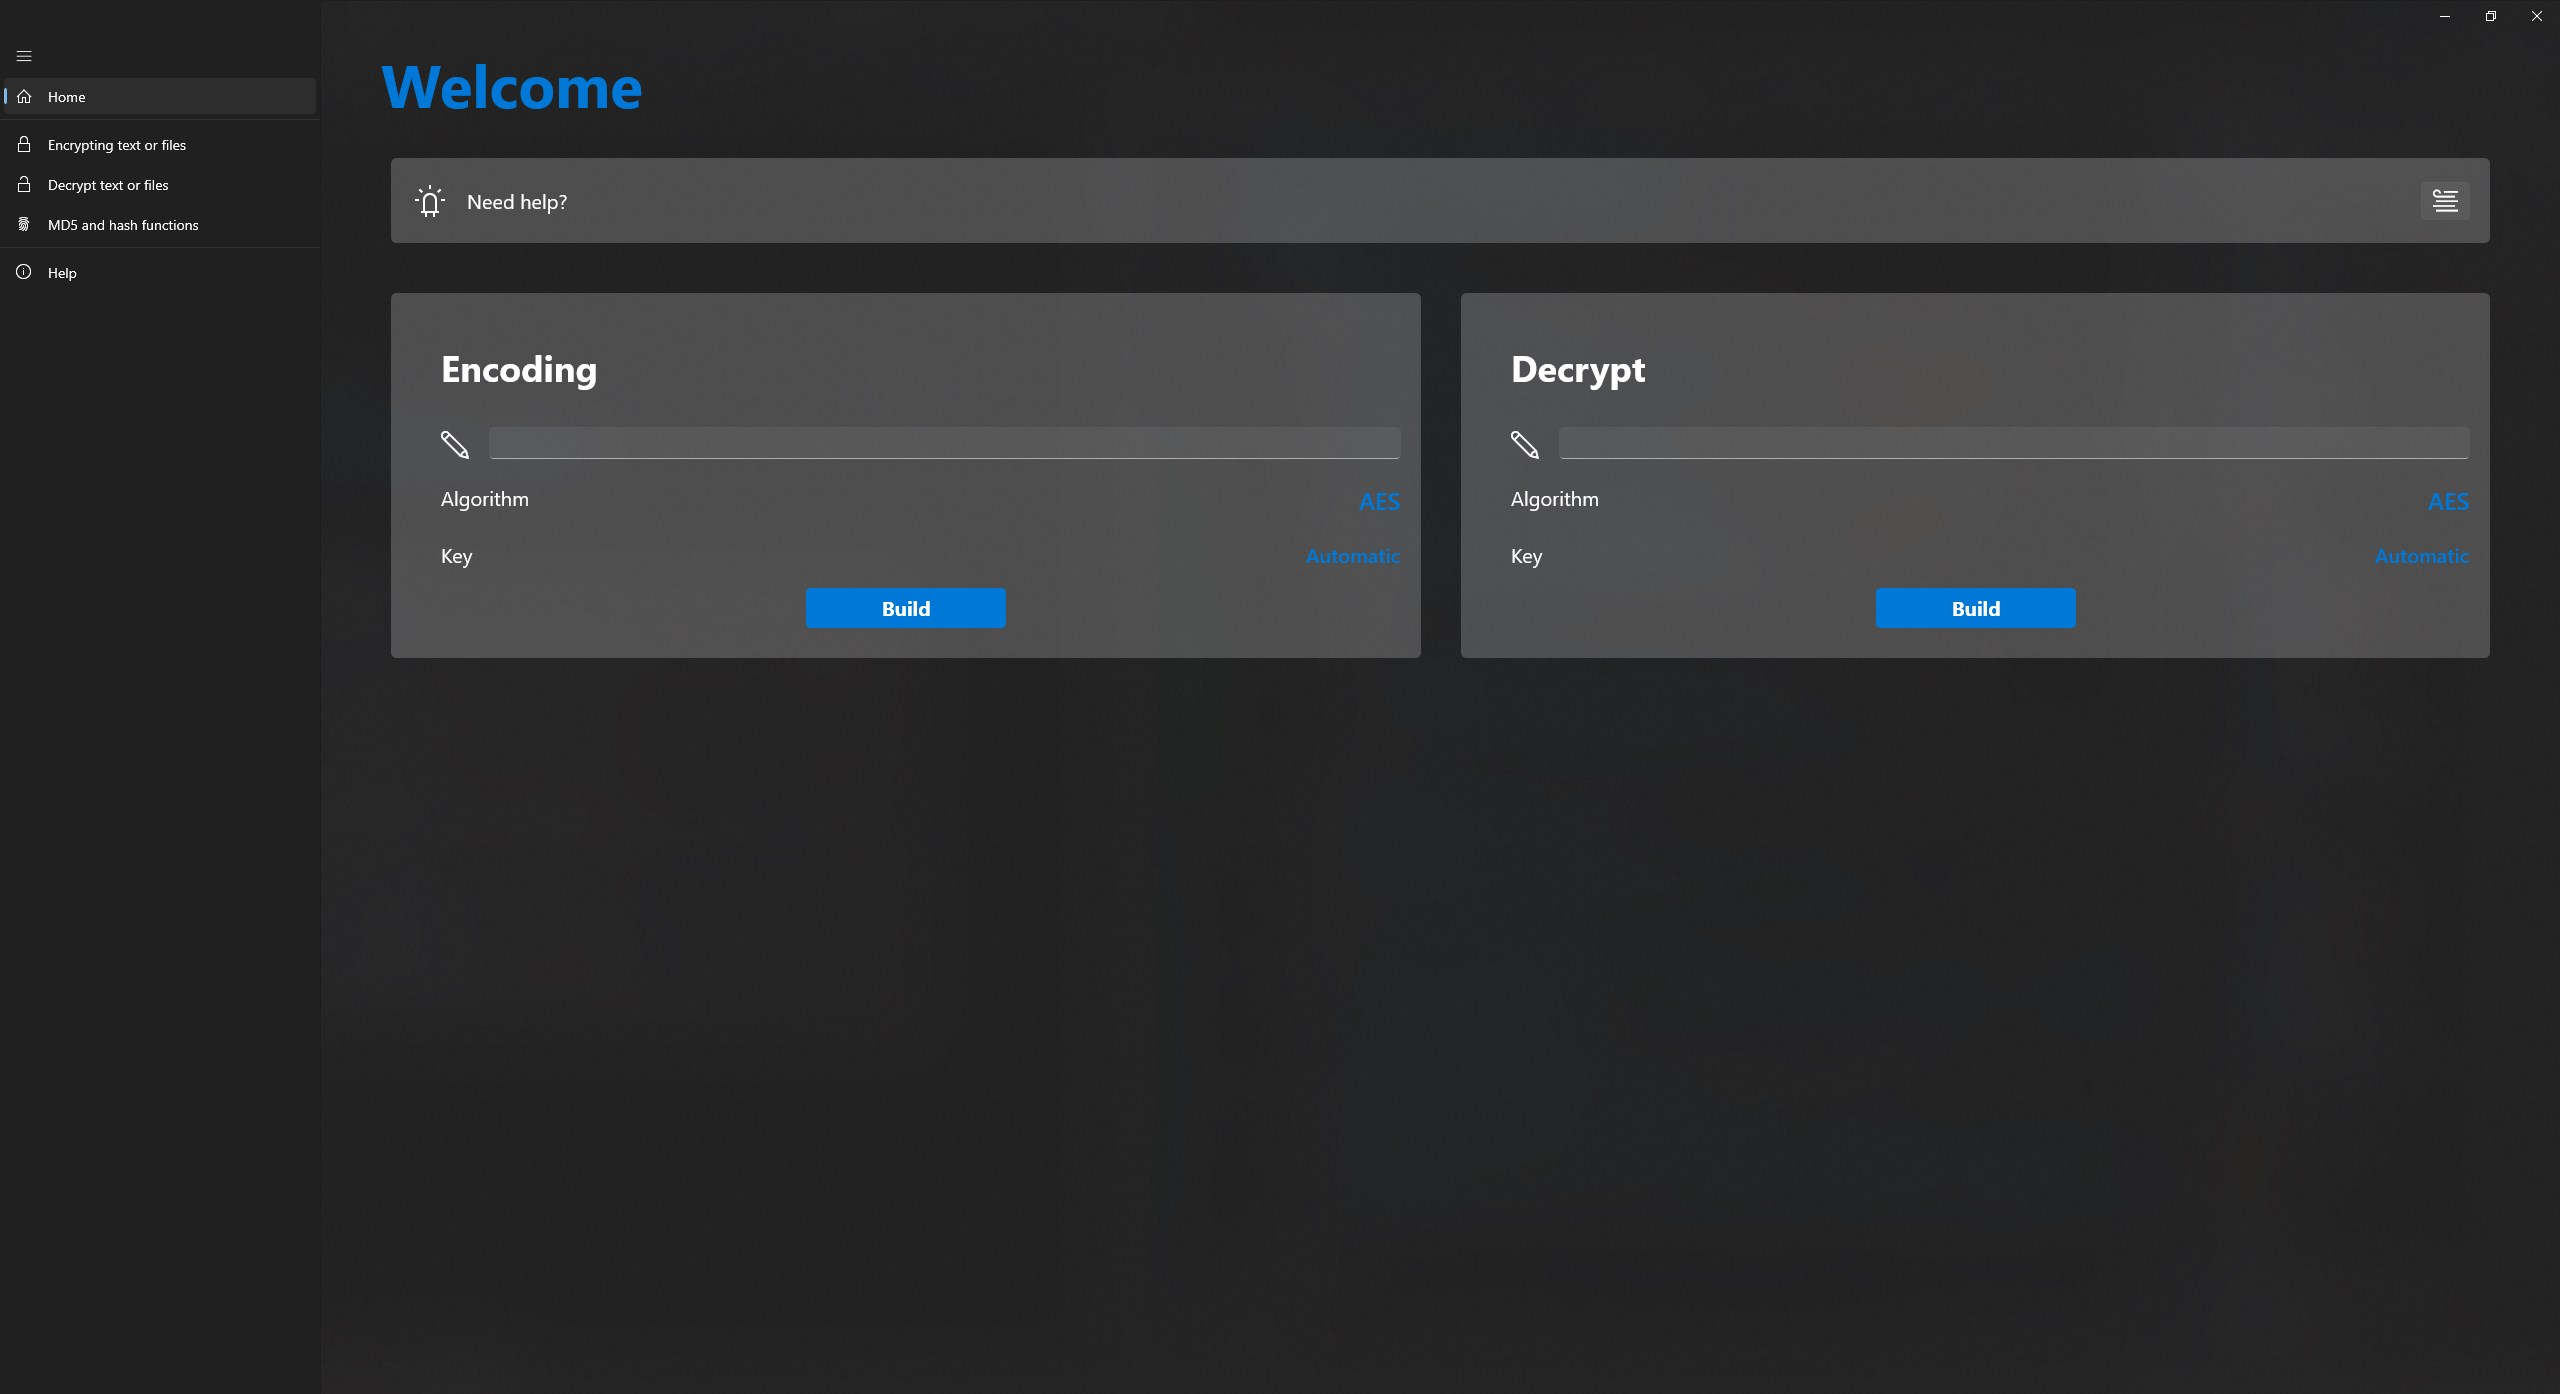This screenshot has width=2560, height=1394.
Task: Navigate to Decrypt text or files
Action: pos(108,184)
